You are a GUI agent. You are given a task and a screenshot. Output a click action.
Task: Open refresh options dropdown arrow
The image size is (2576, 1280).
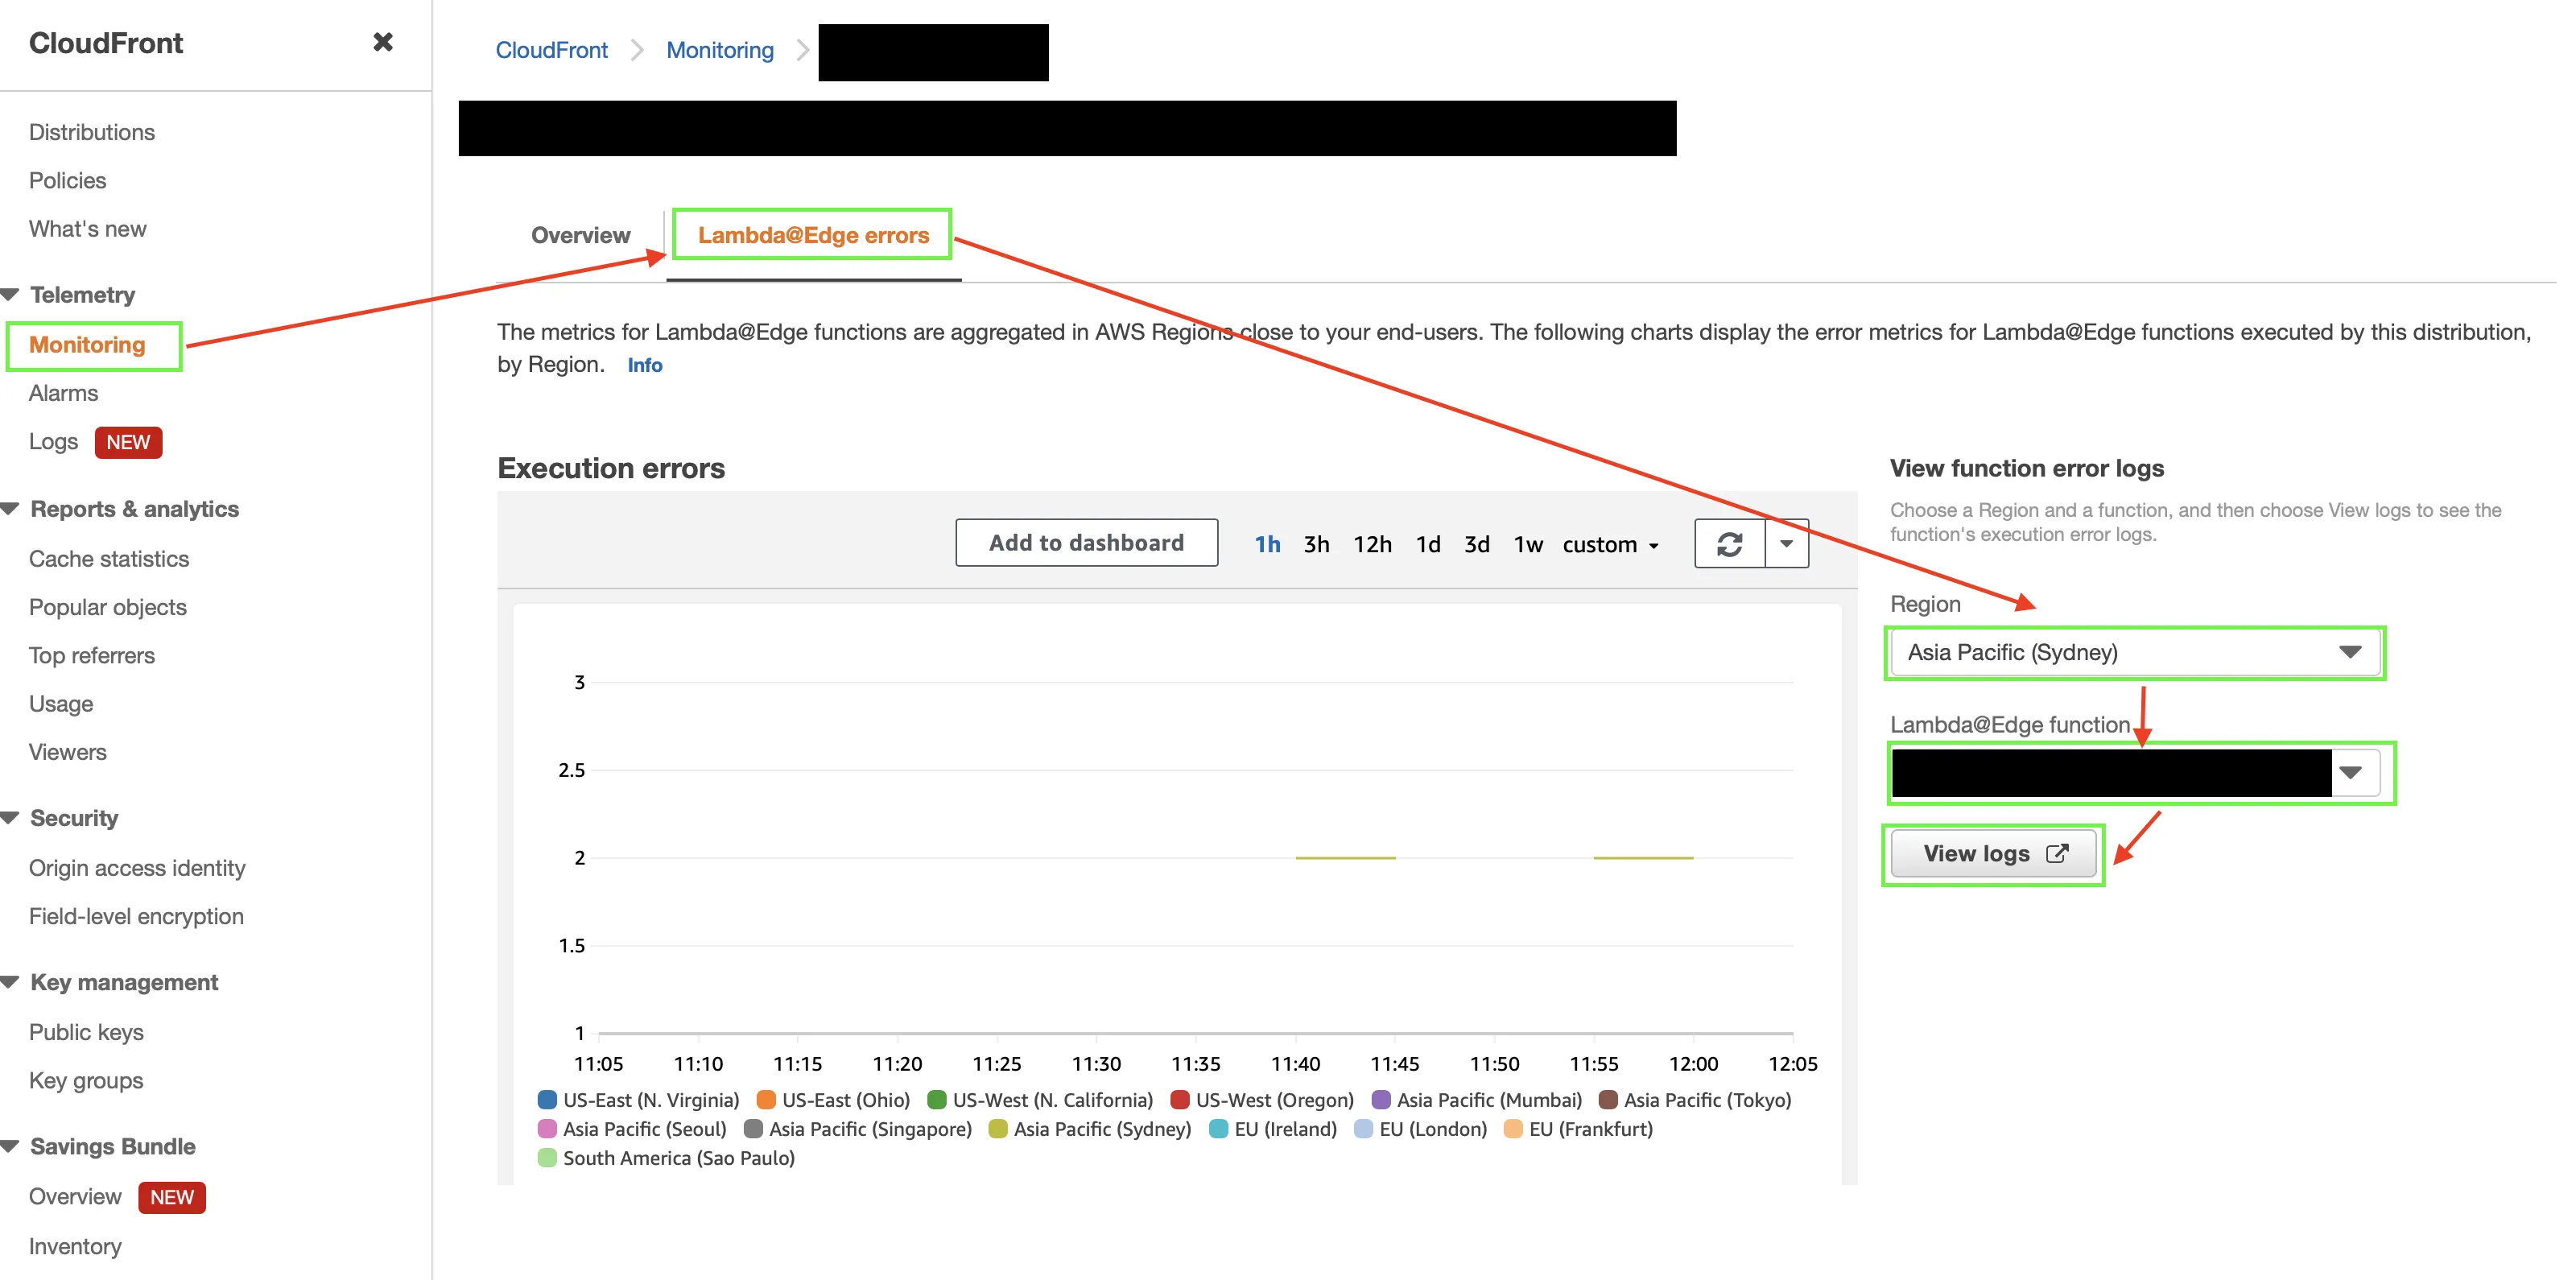click(x=1786, y=544)
